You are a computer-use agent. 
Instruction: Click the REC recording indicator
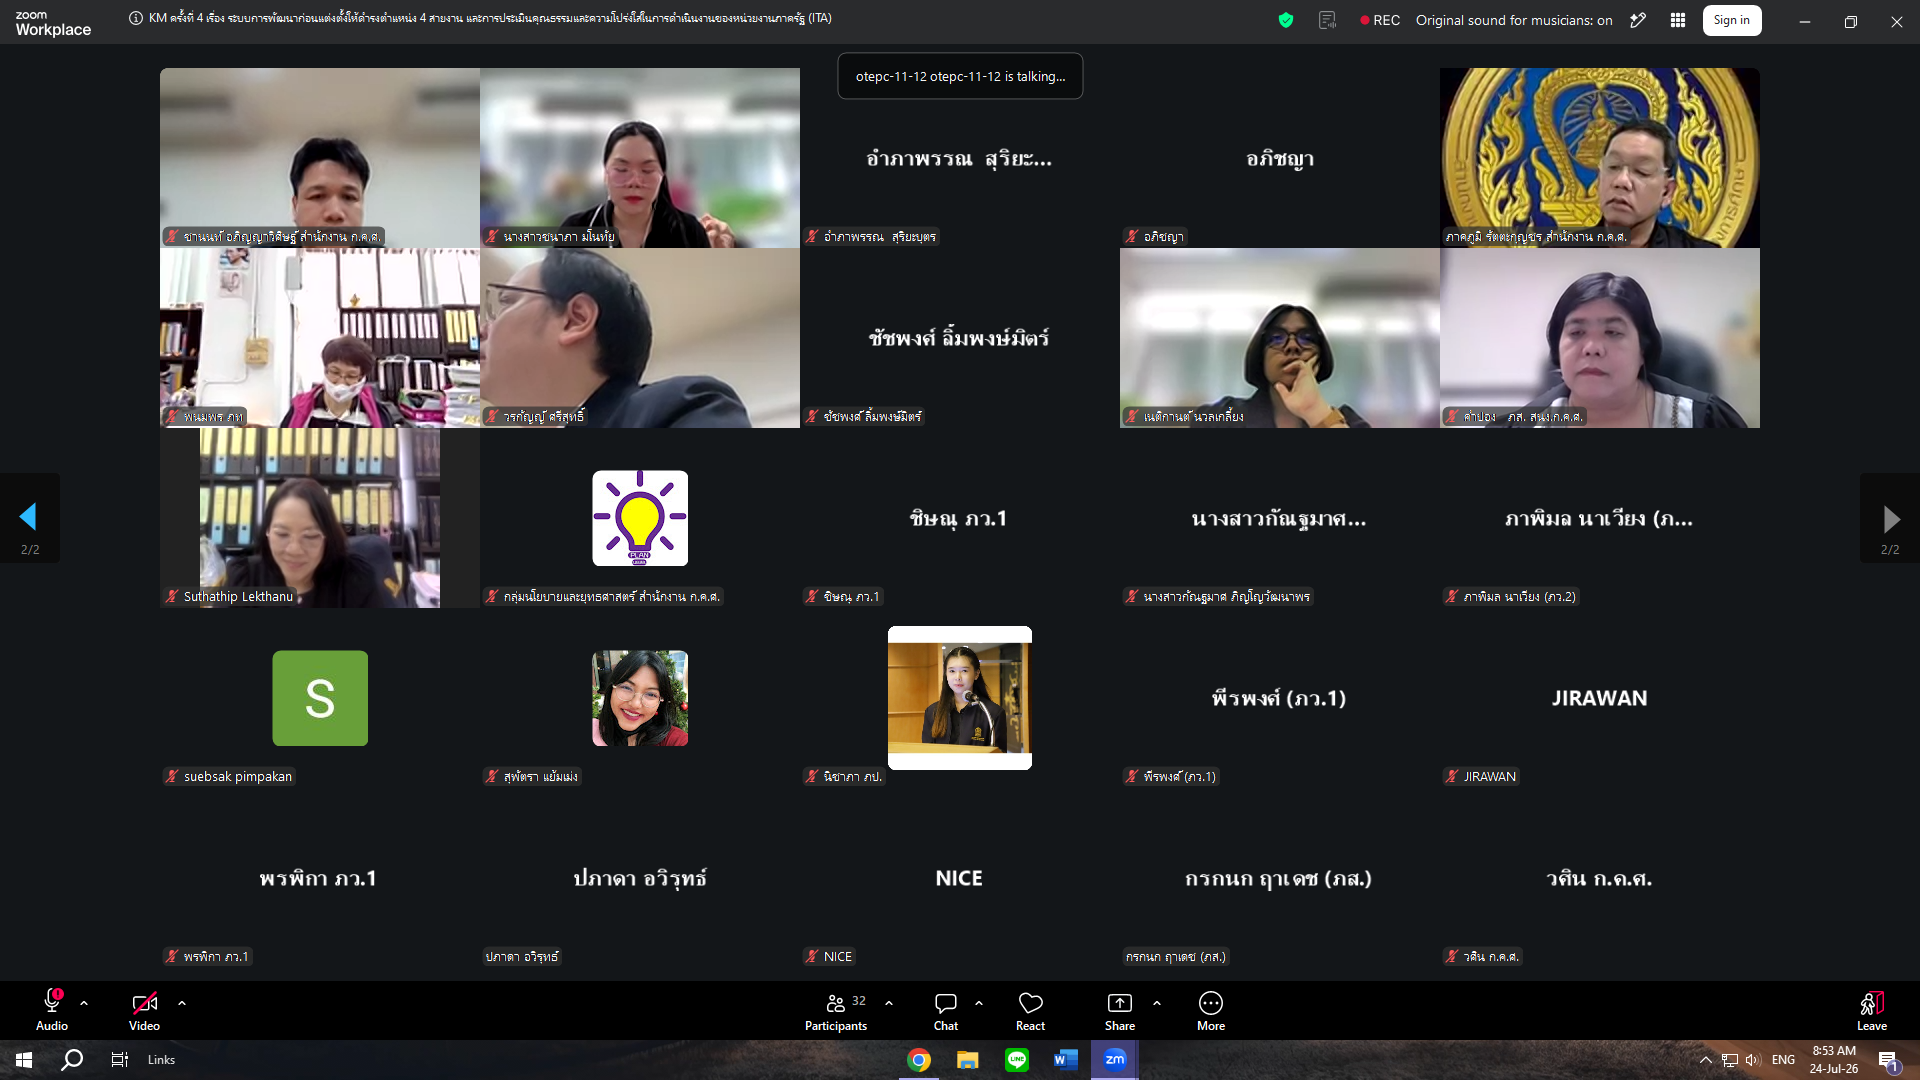[1380, 20]
